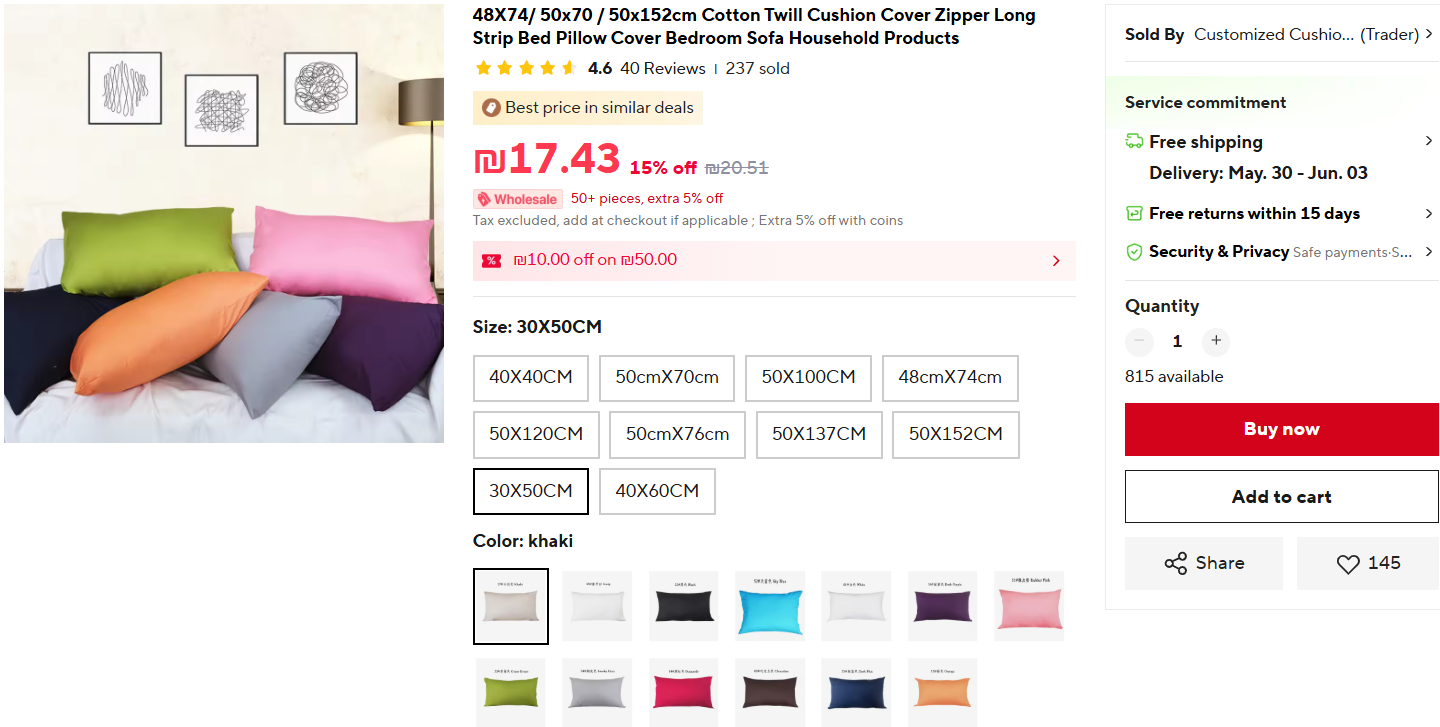Viewport: 1440px width, 727px height.
Task: Pick the 40X60CM size
Action: point(657,491)
